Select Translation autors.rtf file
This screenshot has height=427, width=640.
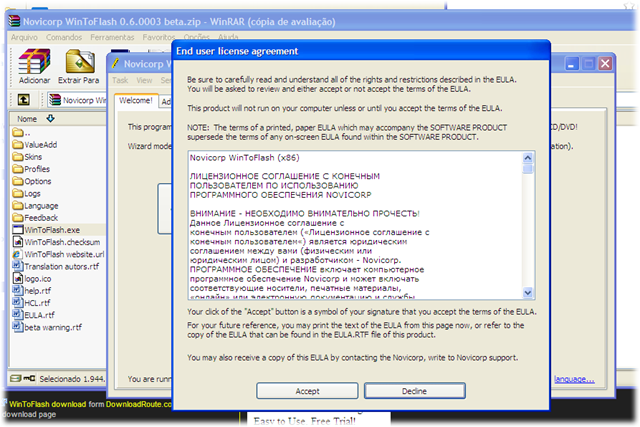point(56,267)
